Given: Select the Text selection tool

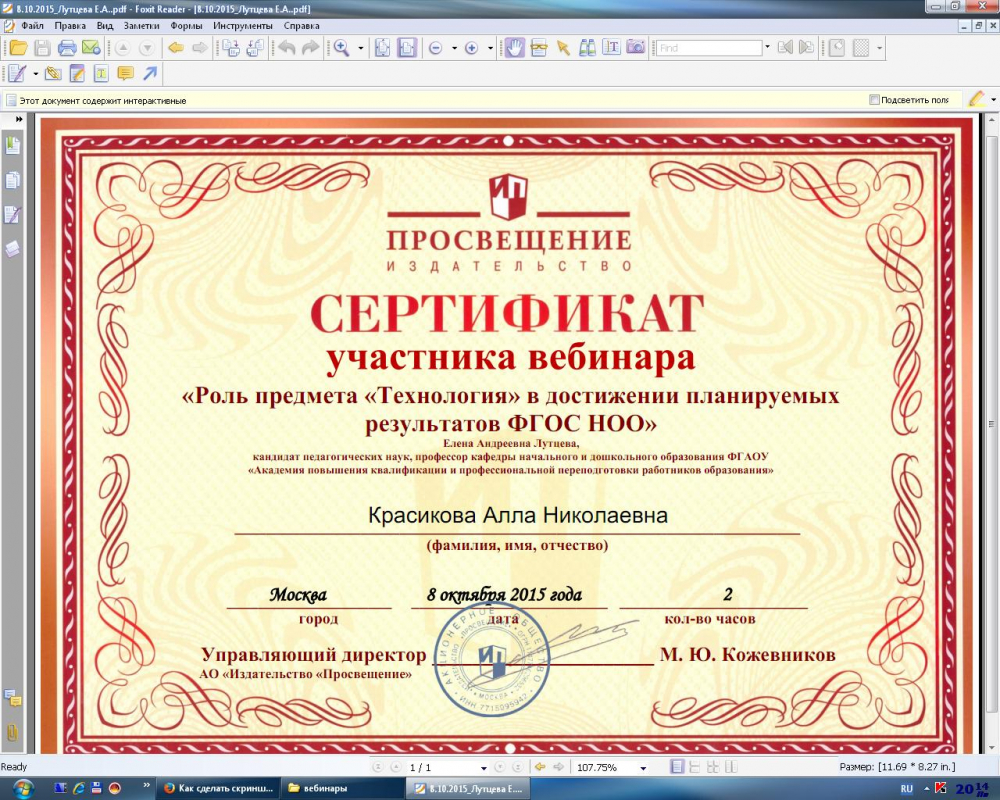Looking at the screenshot, I should click(612, 48).
